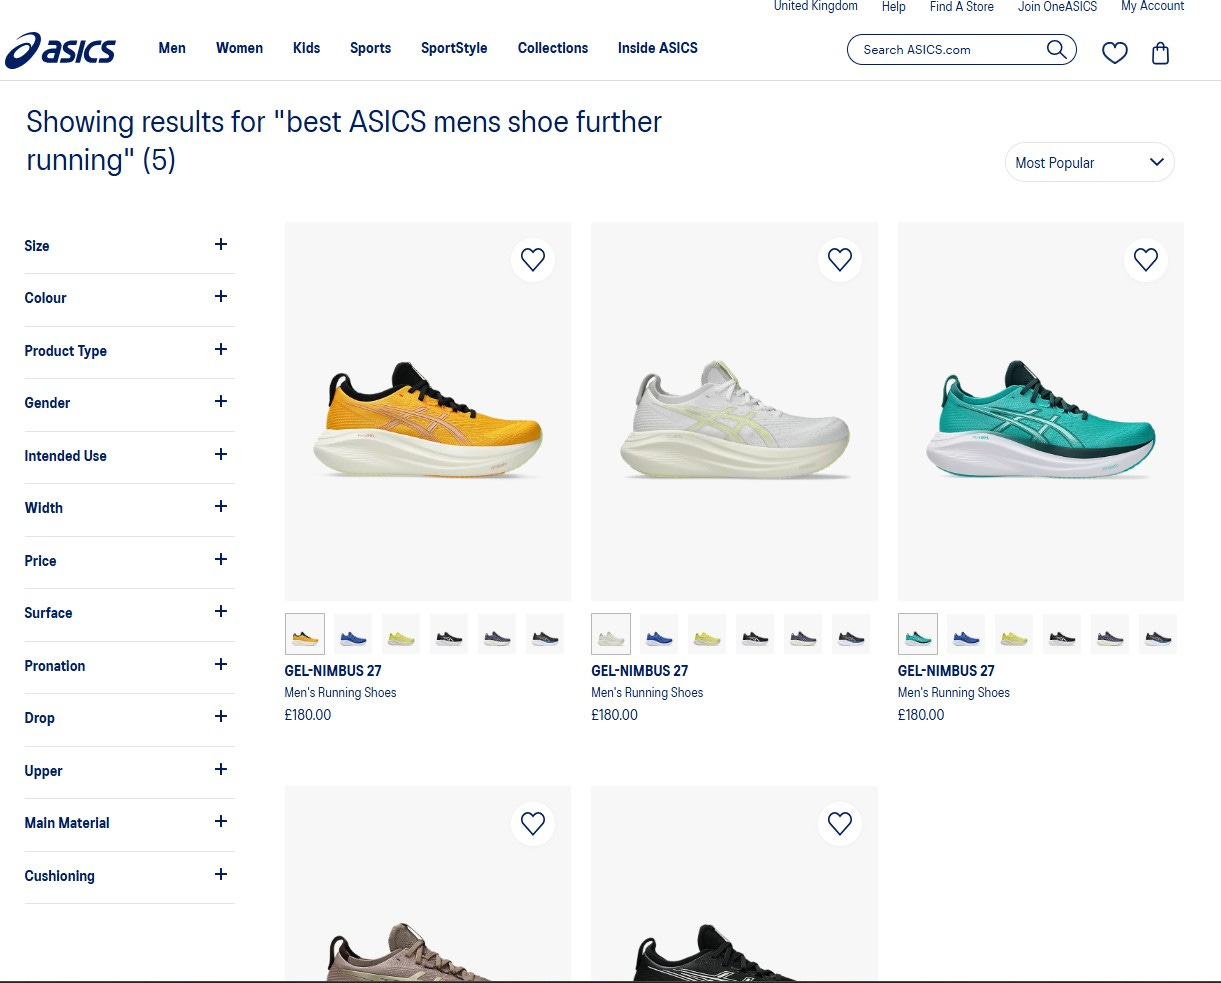Open the Inside ASICS menu
This screenshot has height=983, width=1221.
coord(658,48)
